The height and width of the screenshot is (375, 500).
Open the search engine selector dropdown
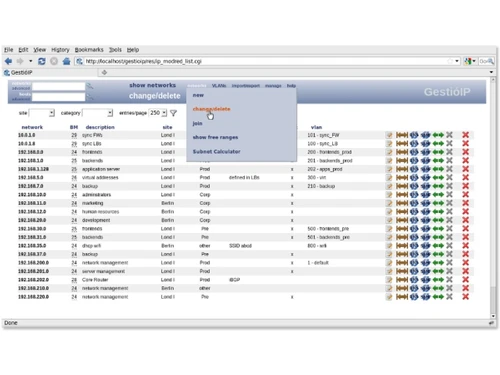pyautogui.click(x=470, y=61)
